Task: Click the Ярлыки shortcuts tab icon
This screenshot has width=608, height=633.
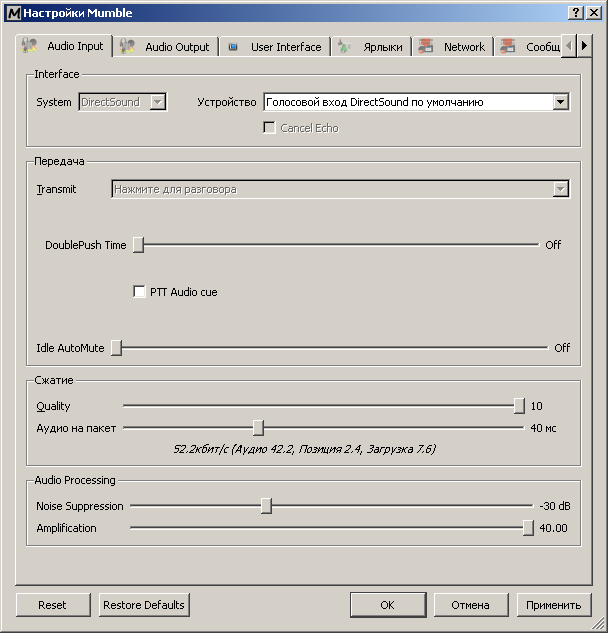Action: [344, 46]
